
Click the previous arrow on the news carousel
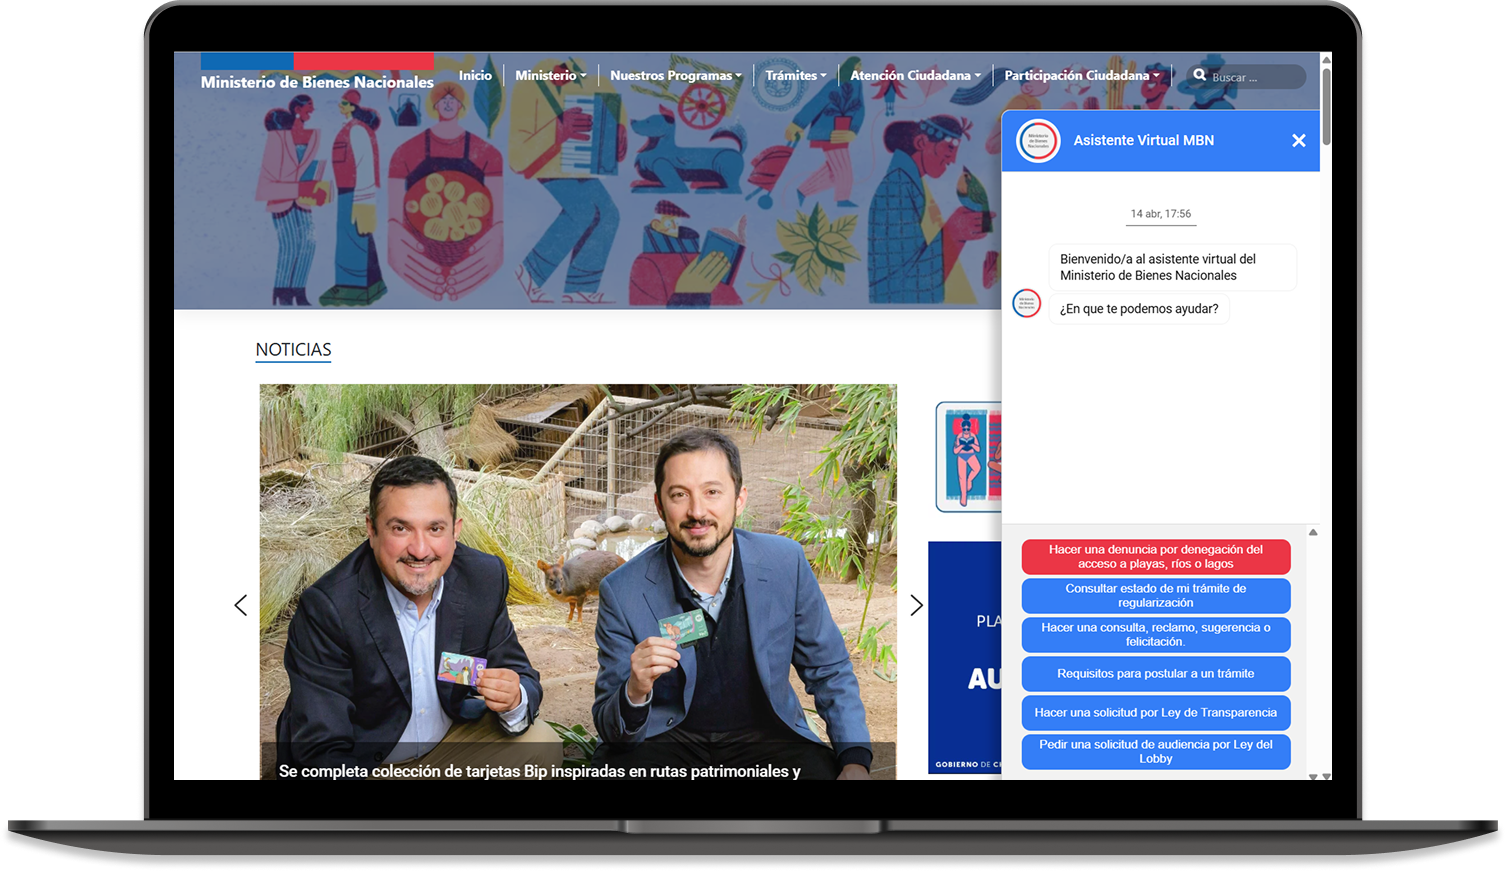(240, 605)
